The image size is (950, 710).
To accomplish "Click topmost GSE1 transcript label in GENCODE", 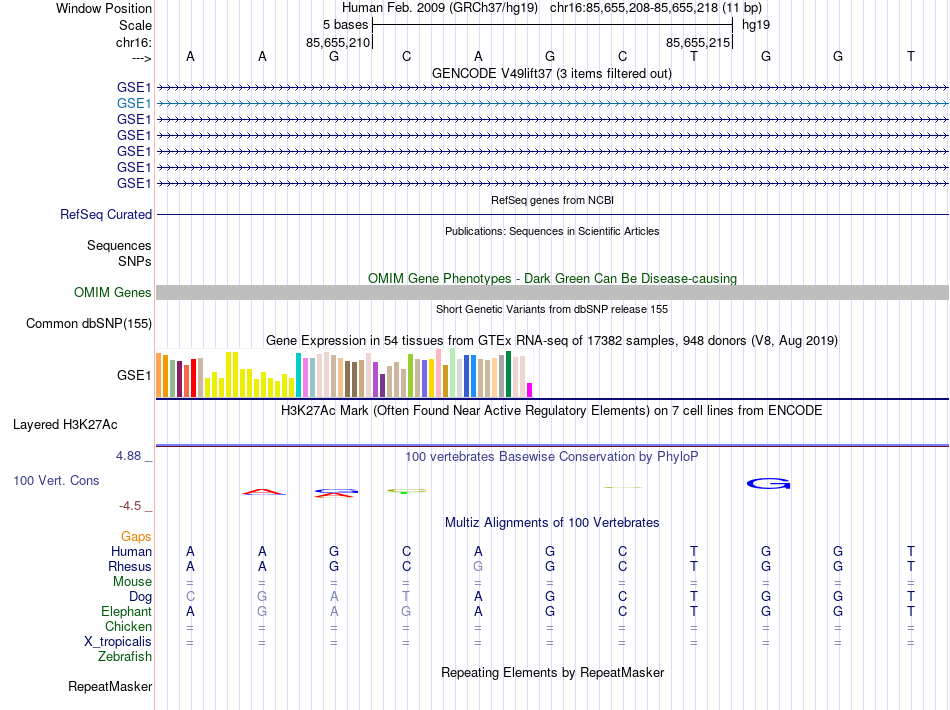I will 134,88.
